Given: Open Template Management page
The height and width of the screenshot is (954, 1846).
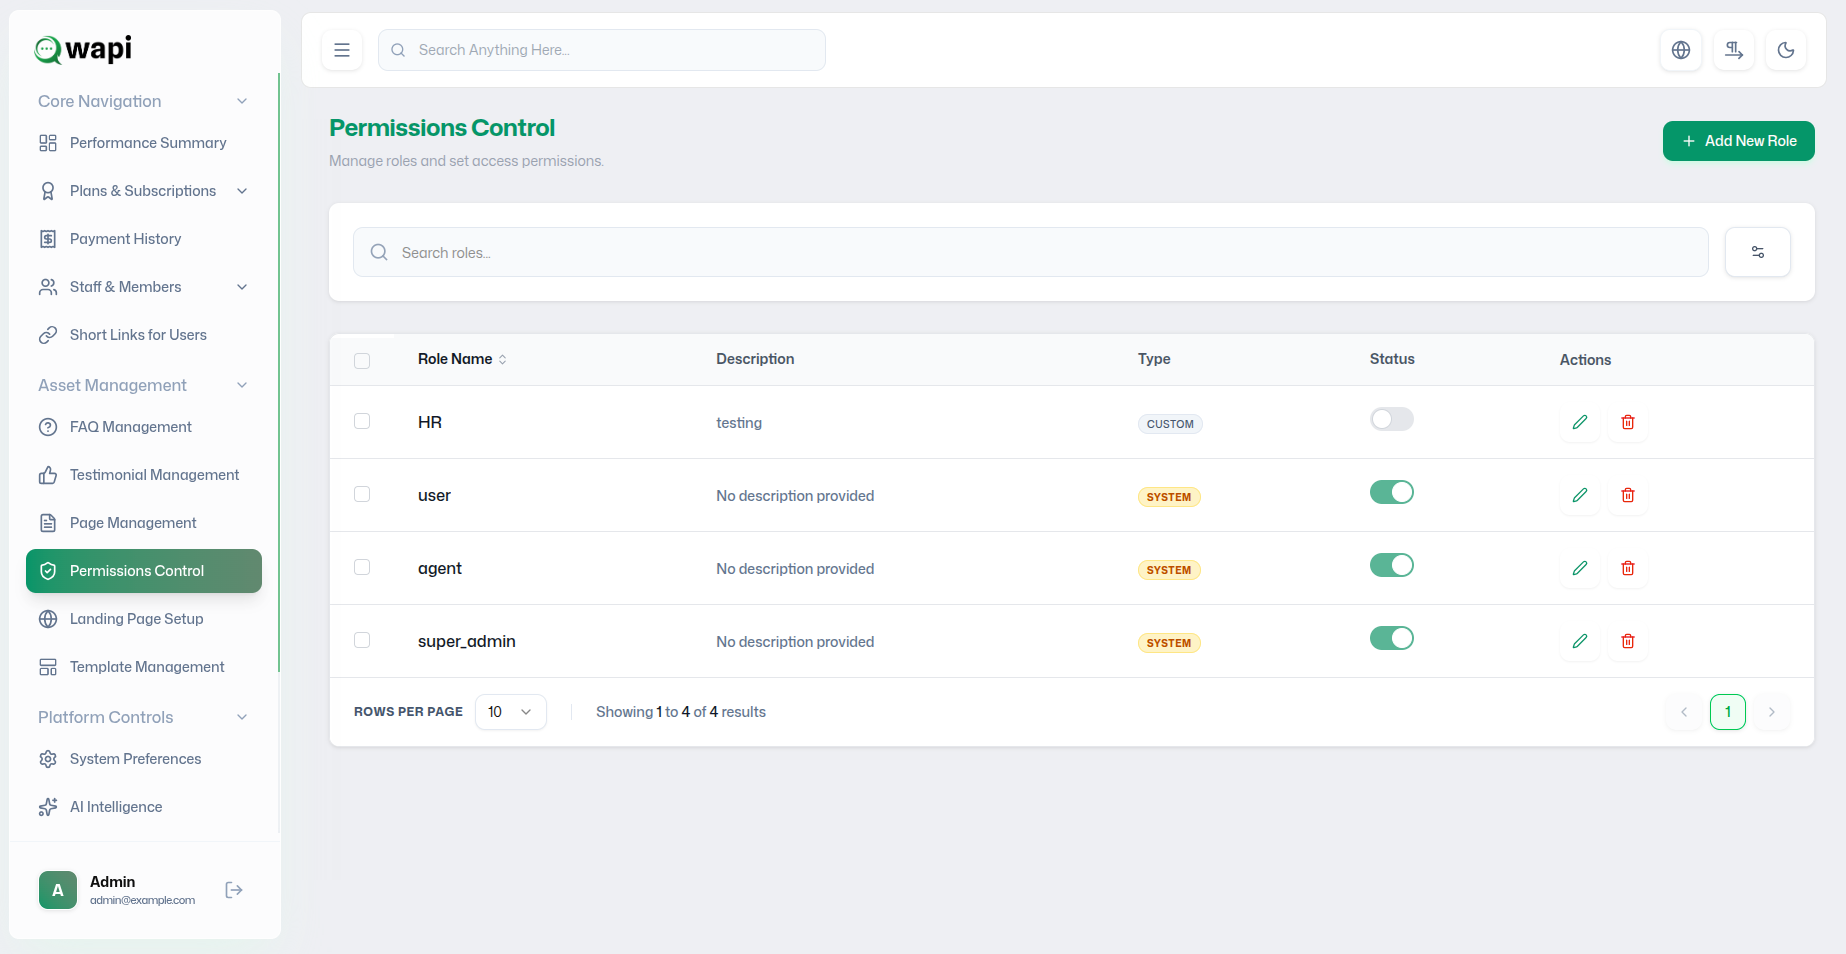Looking at the screenshot, I should (x=144, y=667).
